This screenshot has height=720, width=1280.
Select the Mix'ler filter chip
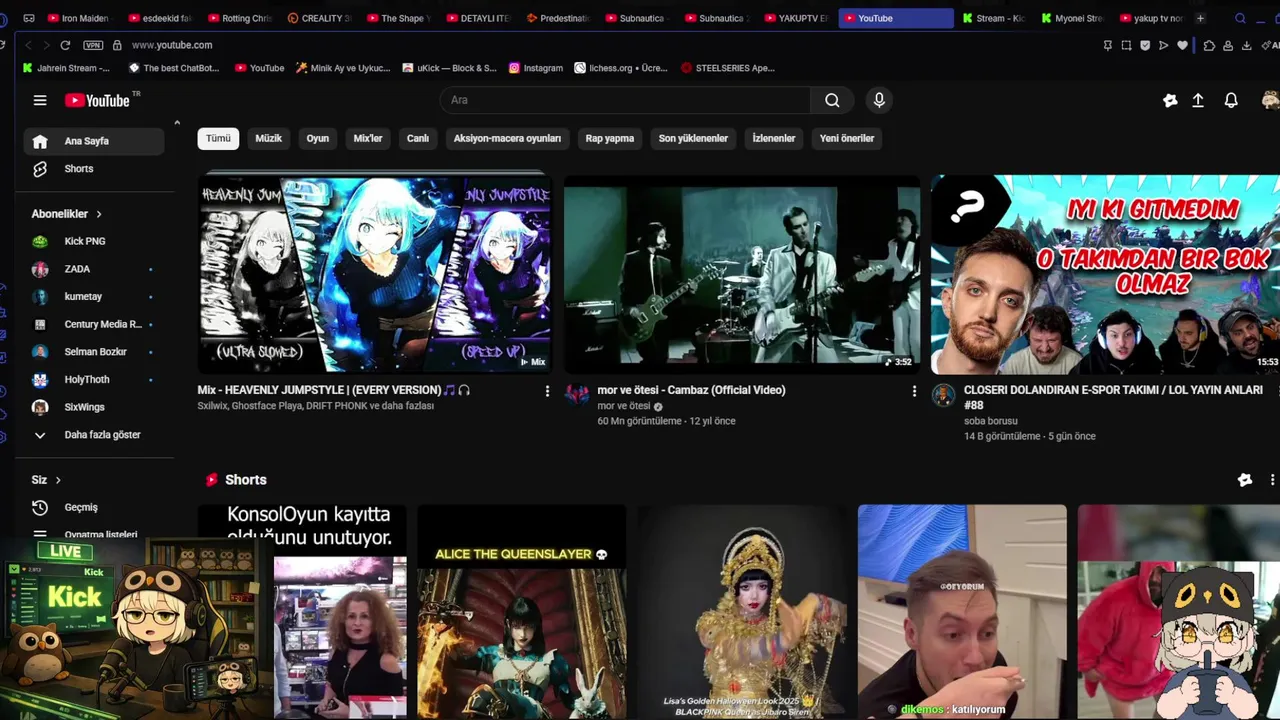pos(368,138)
